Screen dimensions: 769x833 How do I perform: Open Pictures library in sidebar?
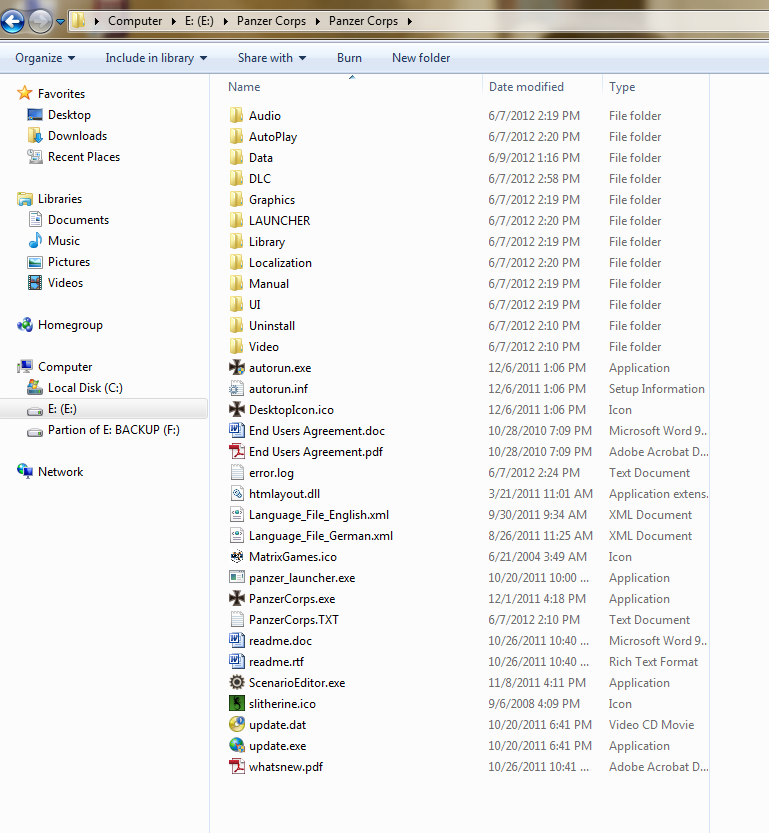point(69,262)
